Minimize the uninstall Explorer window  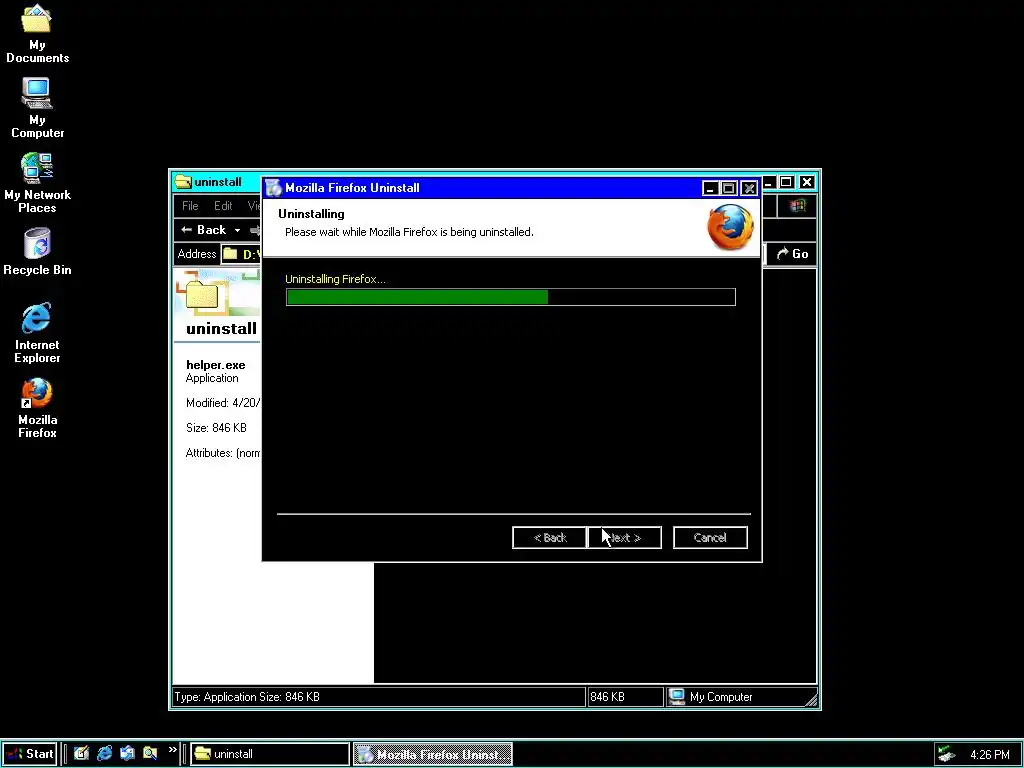[x=769, y=182]
